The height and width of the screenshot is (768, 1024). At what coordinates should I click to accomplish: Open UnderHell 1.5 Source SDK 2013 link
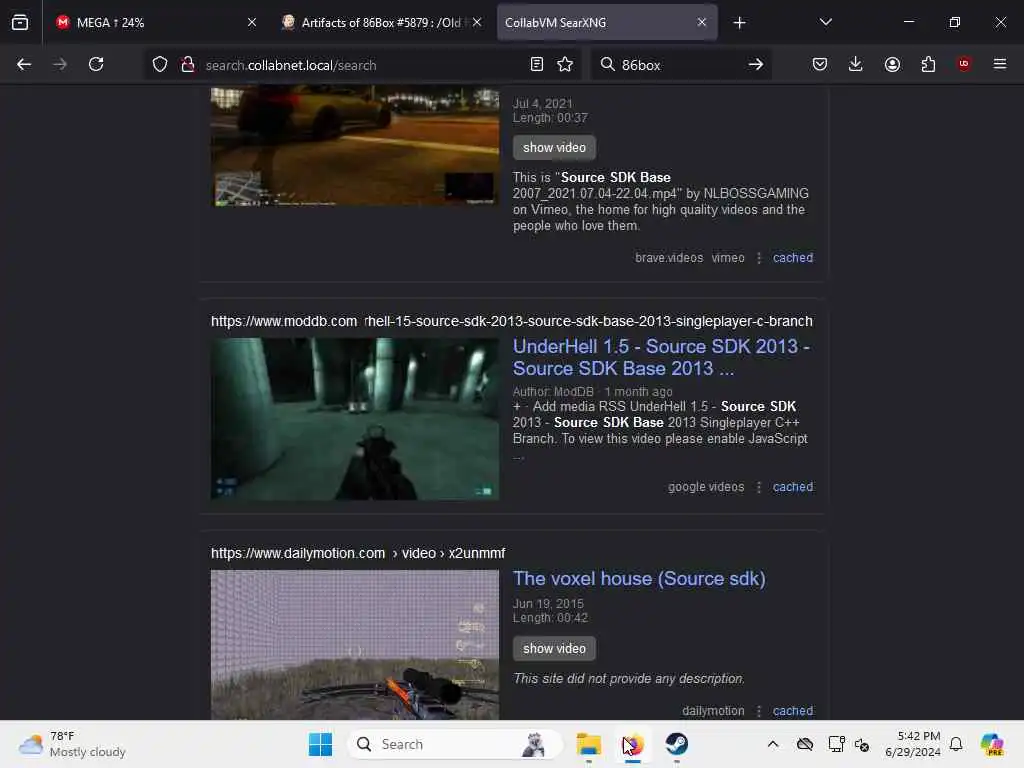[661, 357]
